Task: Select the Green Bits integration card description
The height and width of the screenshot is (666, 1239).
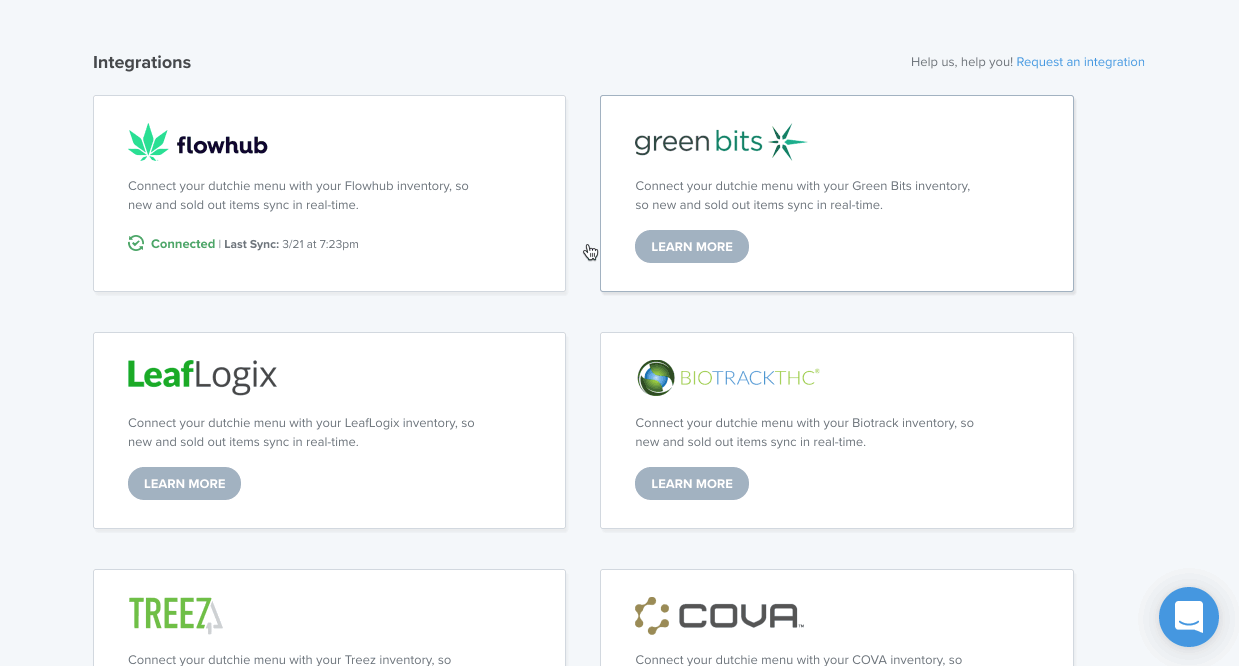Action: (x=803, y=196)
